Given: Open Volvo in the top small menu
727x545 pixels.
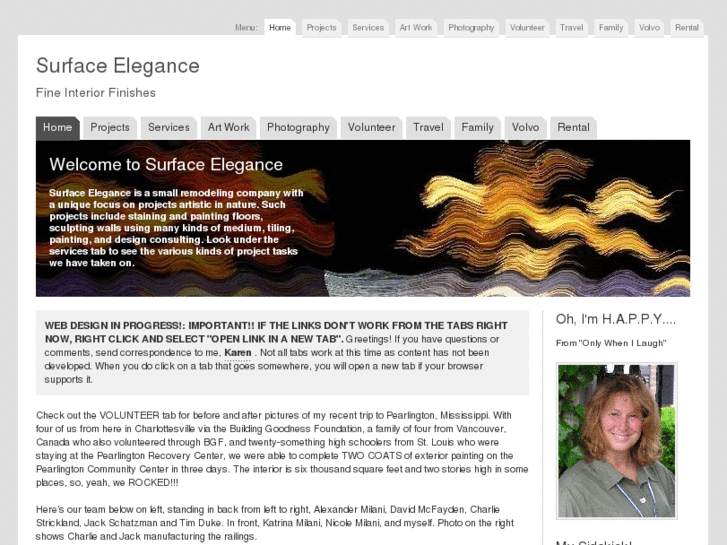Looking at the screenshot, I should tap(649, 27).
